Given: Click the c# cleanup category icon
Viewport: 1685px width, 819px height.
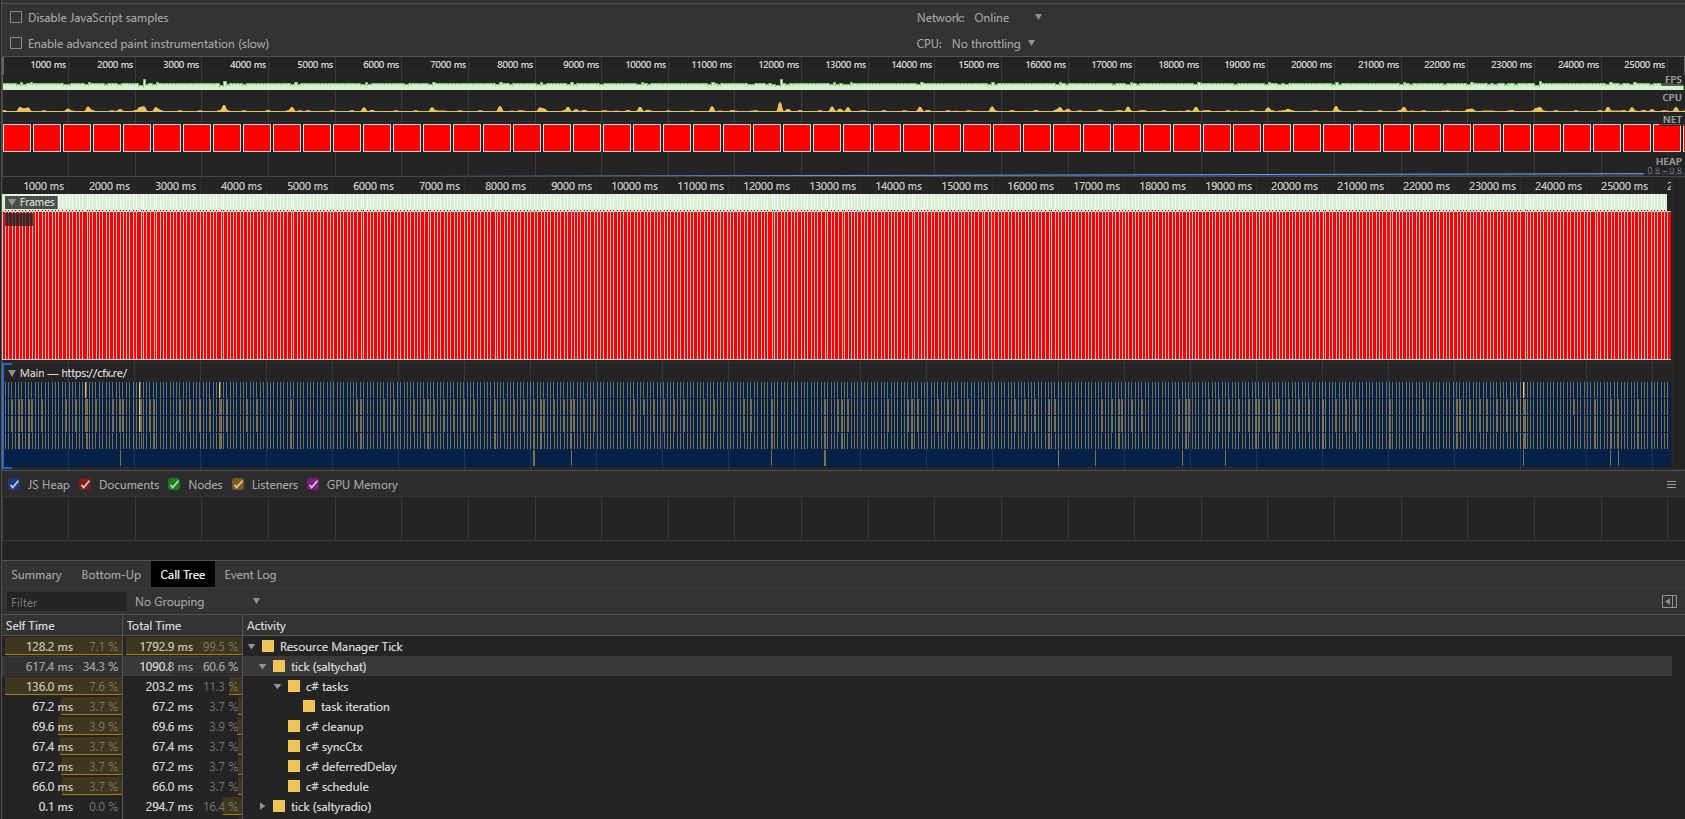Looking at the screenshot, I should (x=294, y=727).
